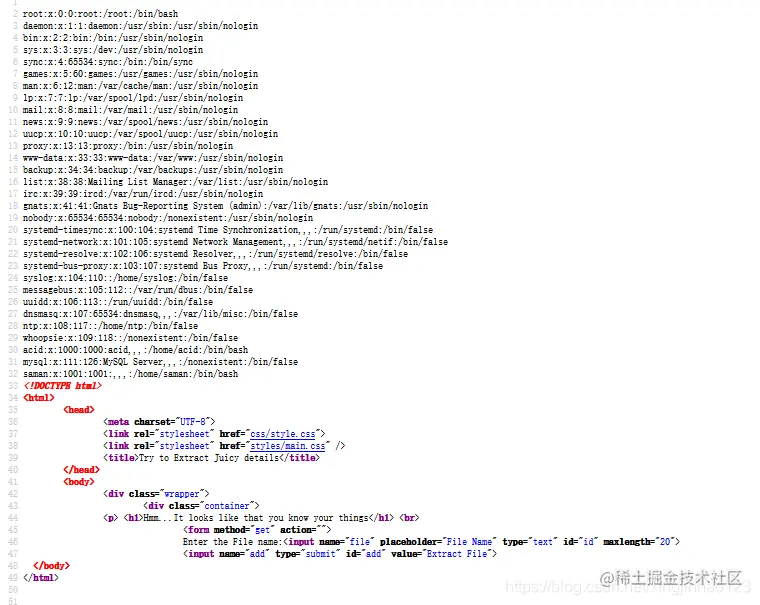This screenshot has width=760, height=605.
Task: Select the proxy:x:13:13 line
Action: point(128,146)
